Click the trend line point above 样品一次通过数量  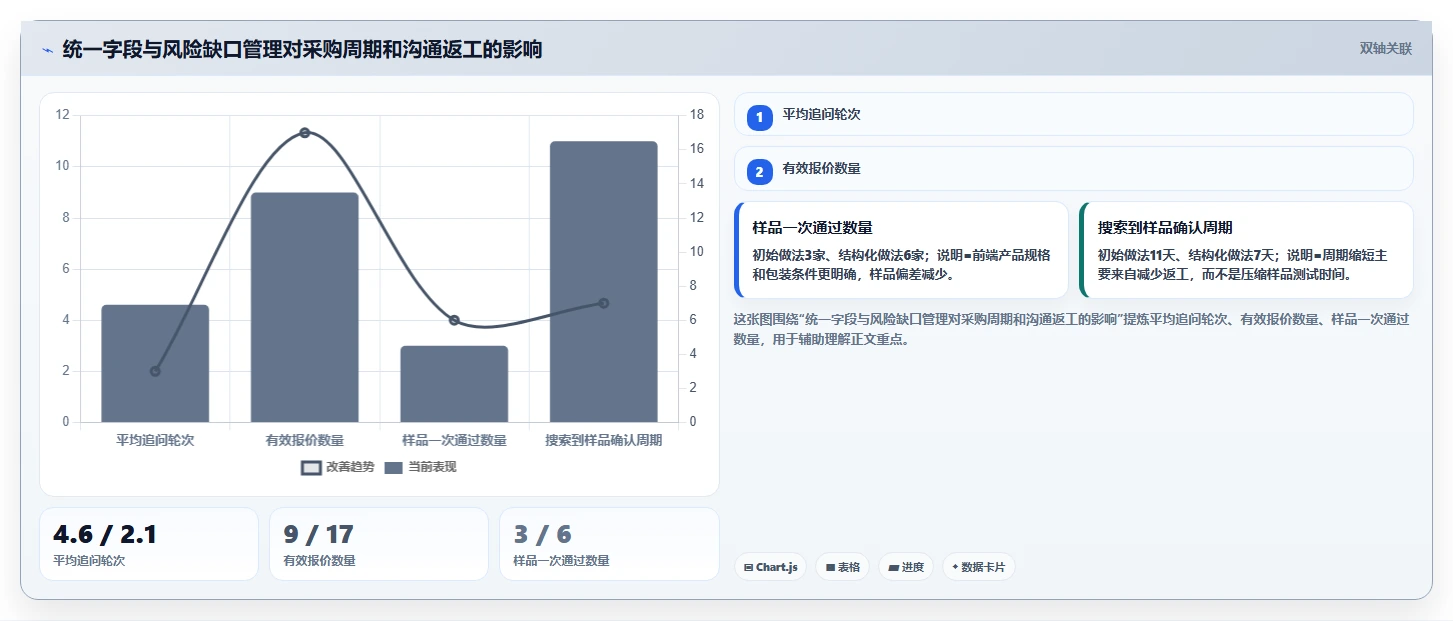click(x=454, y=320)
